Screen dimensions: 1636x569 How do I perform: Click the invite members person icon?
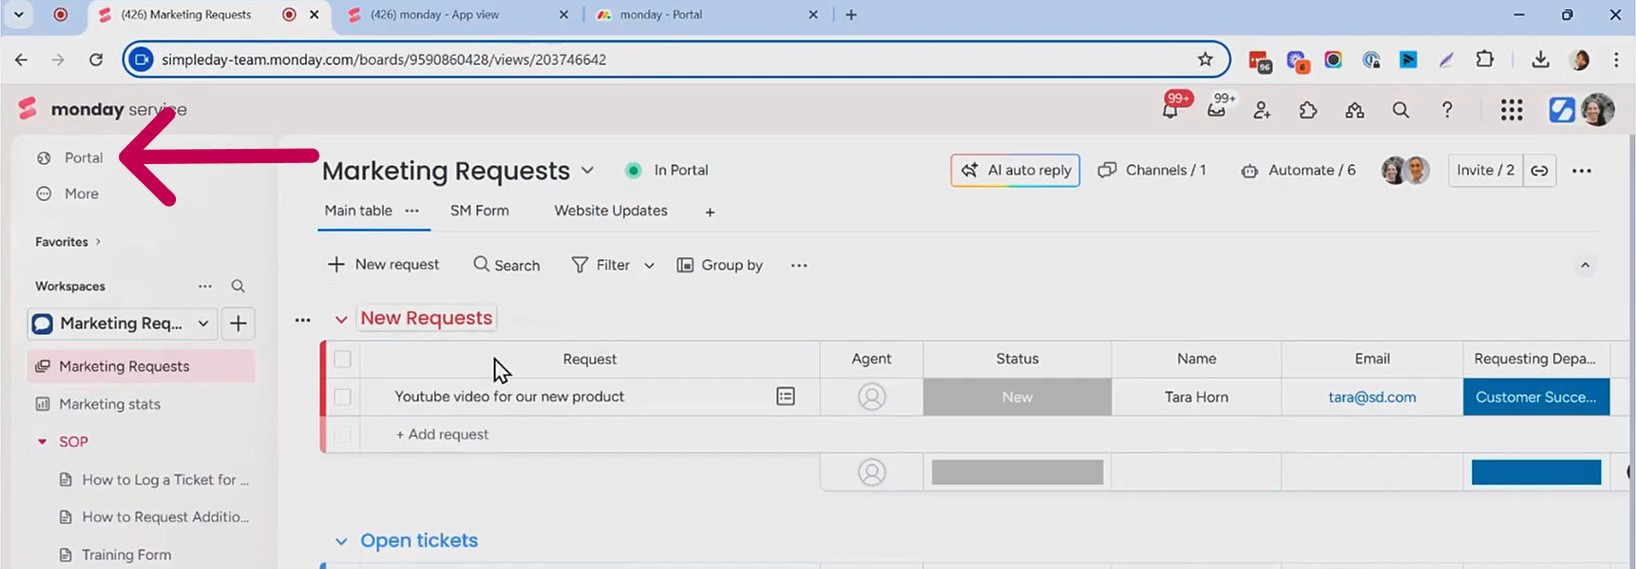coord(1262,110)
